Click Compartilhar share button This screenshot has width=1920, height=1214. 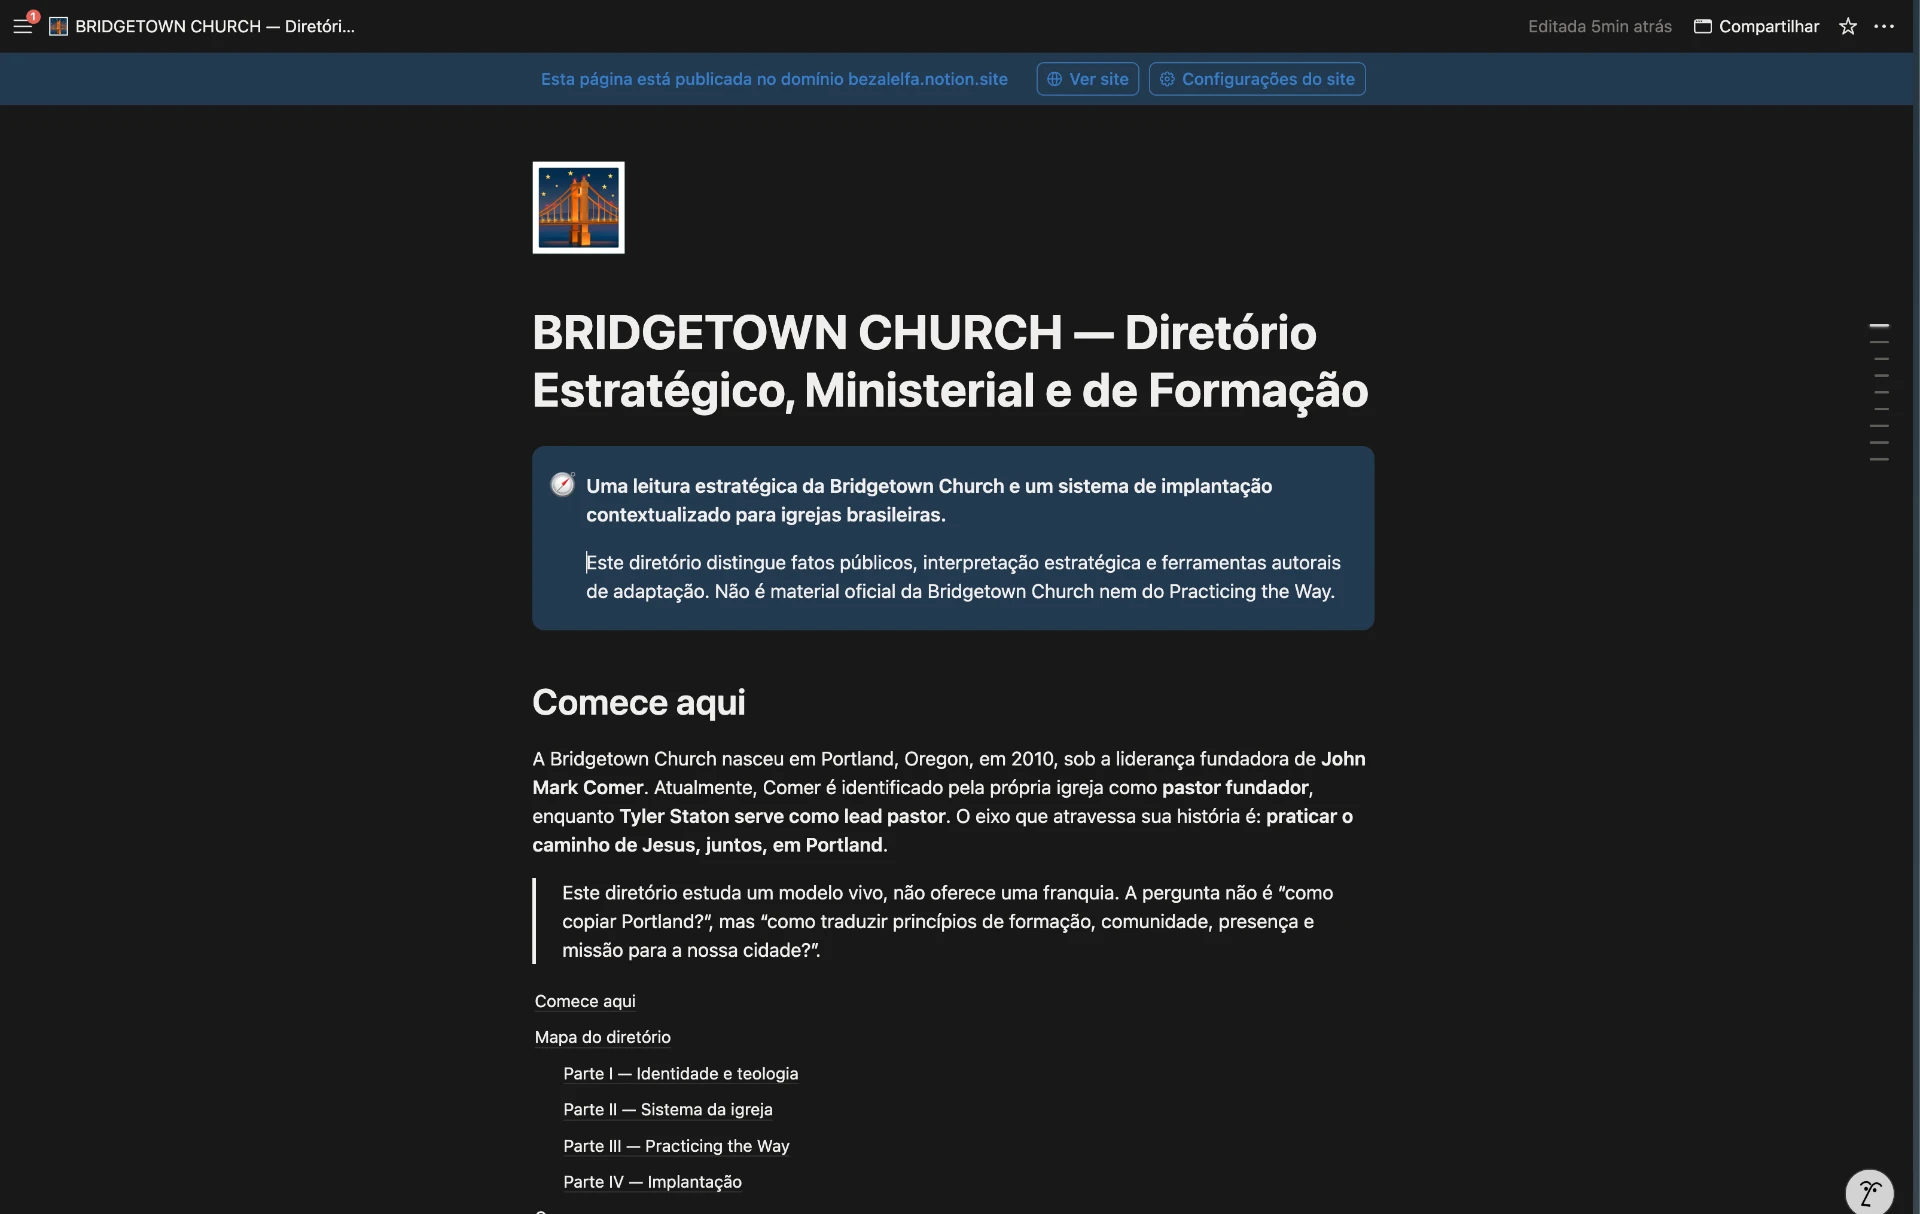pos(1756,26)
